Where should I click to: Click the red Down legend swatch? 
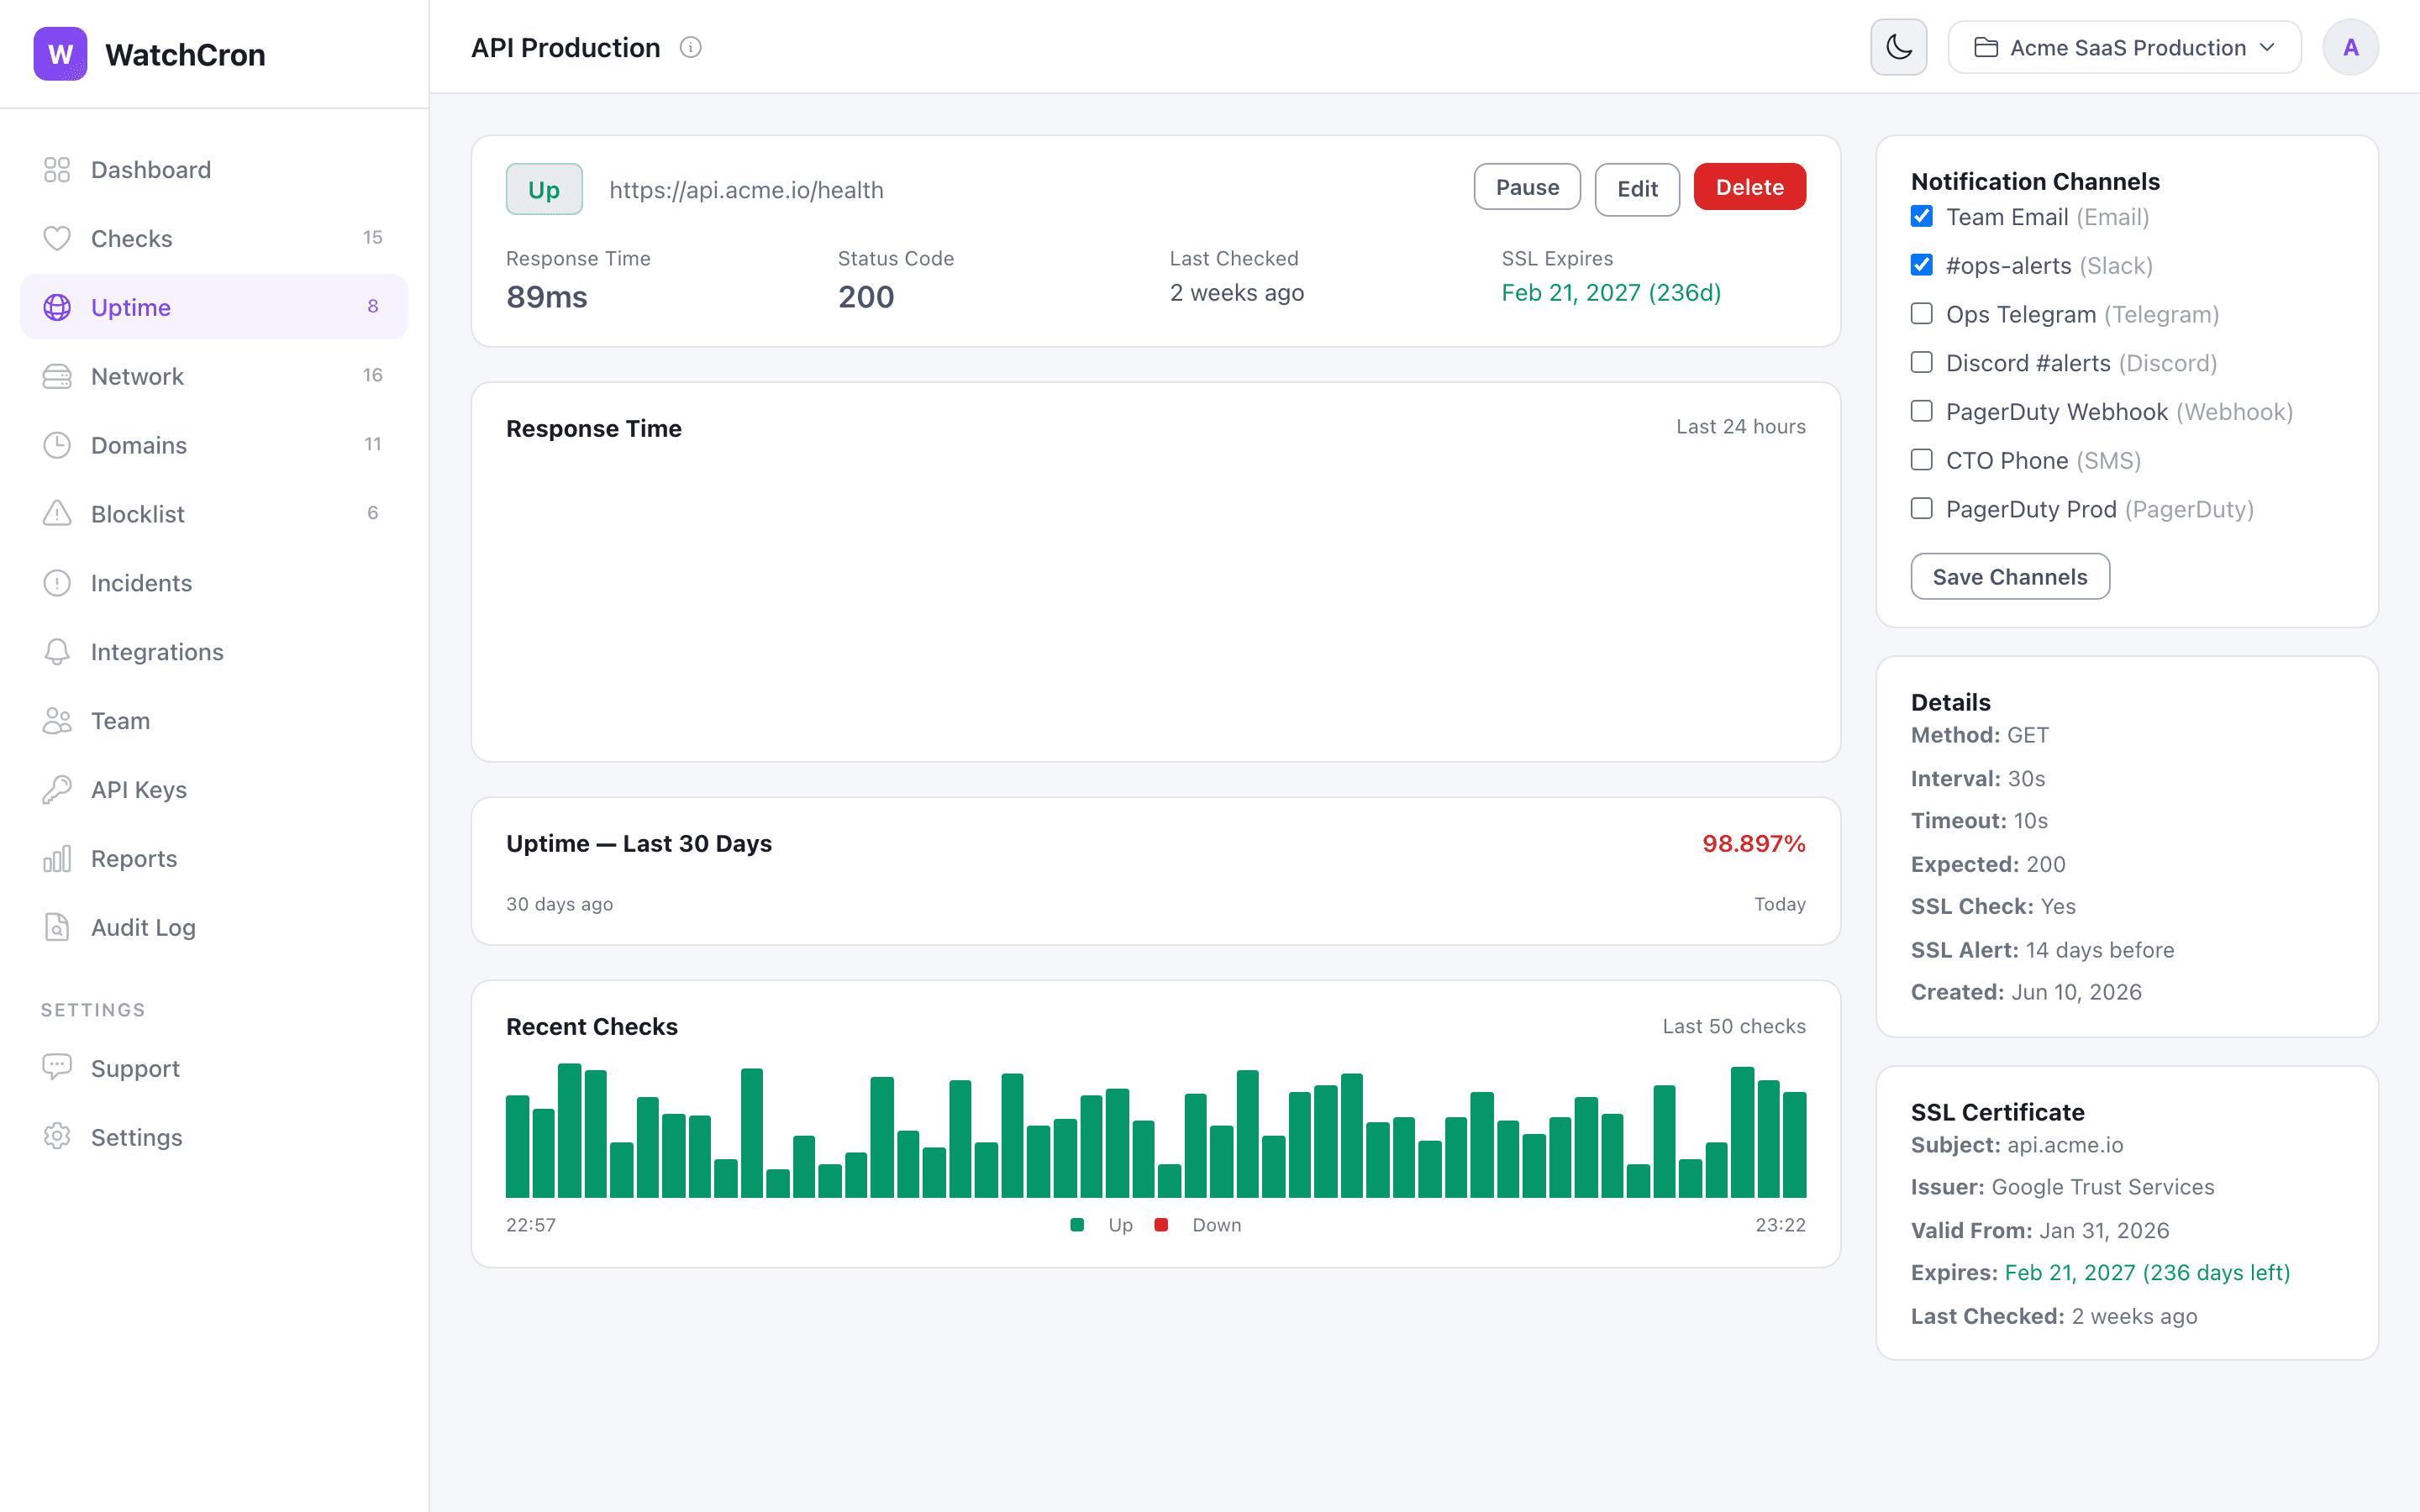1161,1225
